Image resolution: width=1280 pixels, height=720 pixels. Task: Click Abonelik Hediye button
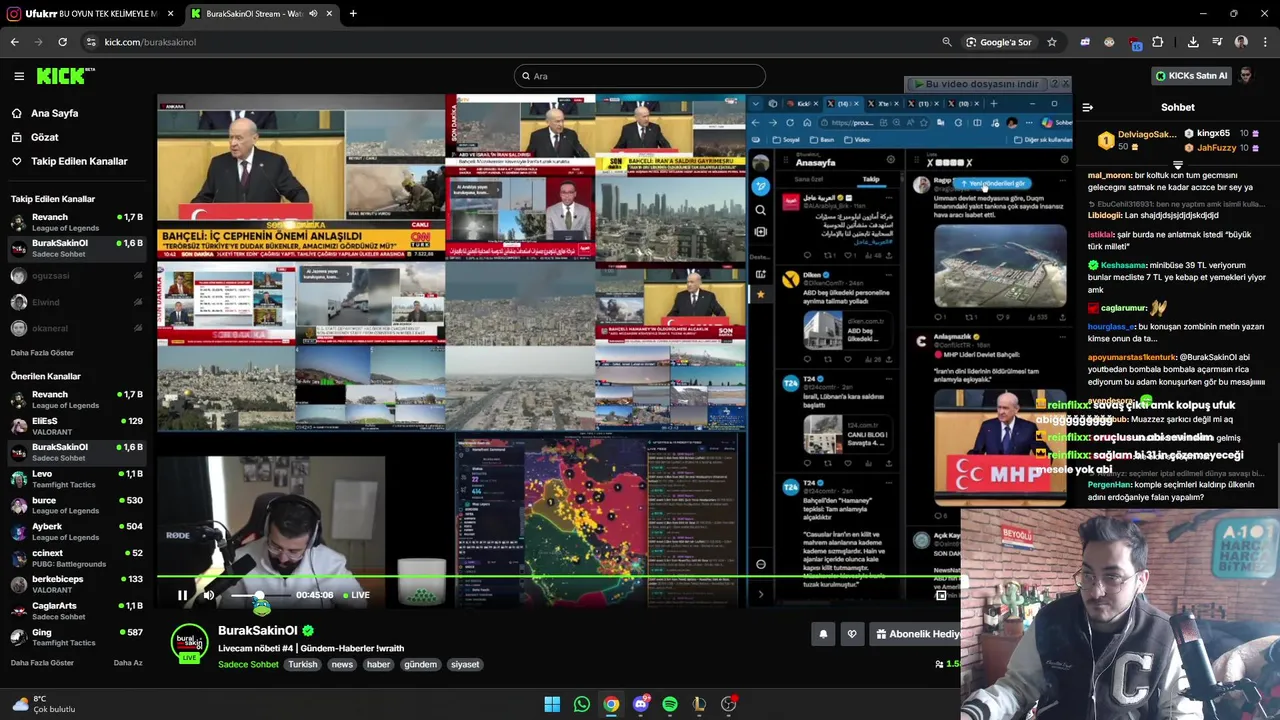coord(916,634)
